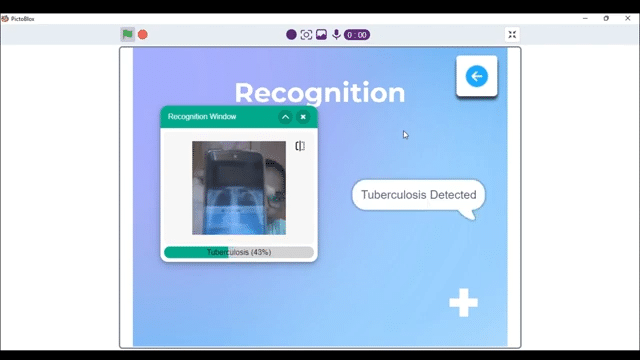Close the Recognition Window panel
The image size is (640, 360).
point(303,117)
